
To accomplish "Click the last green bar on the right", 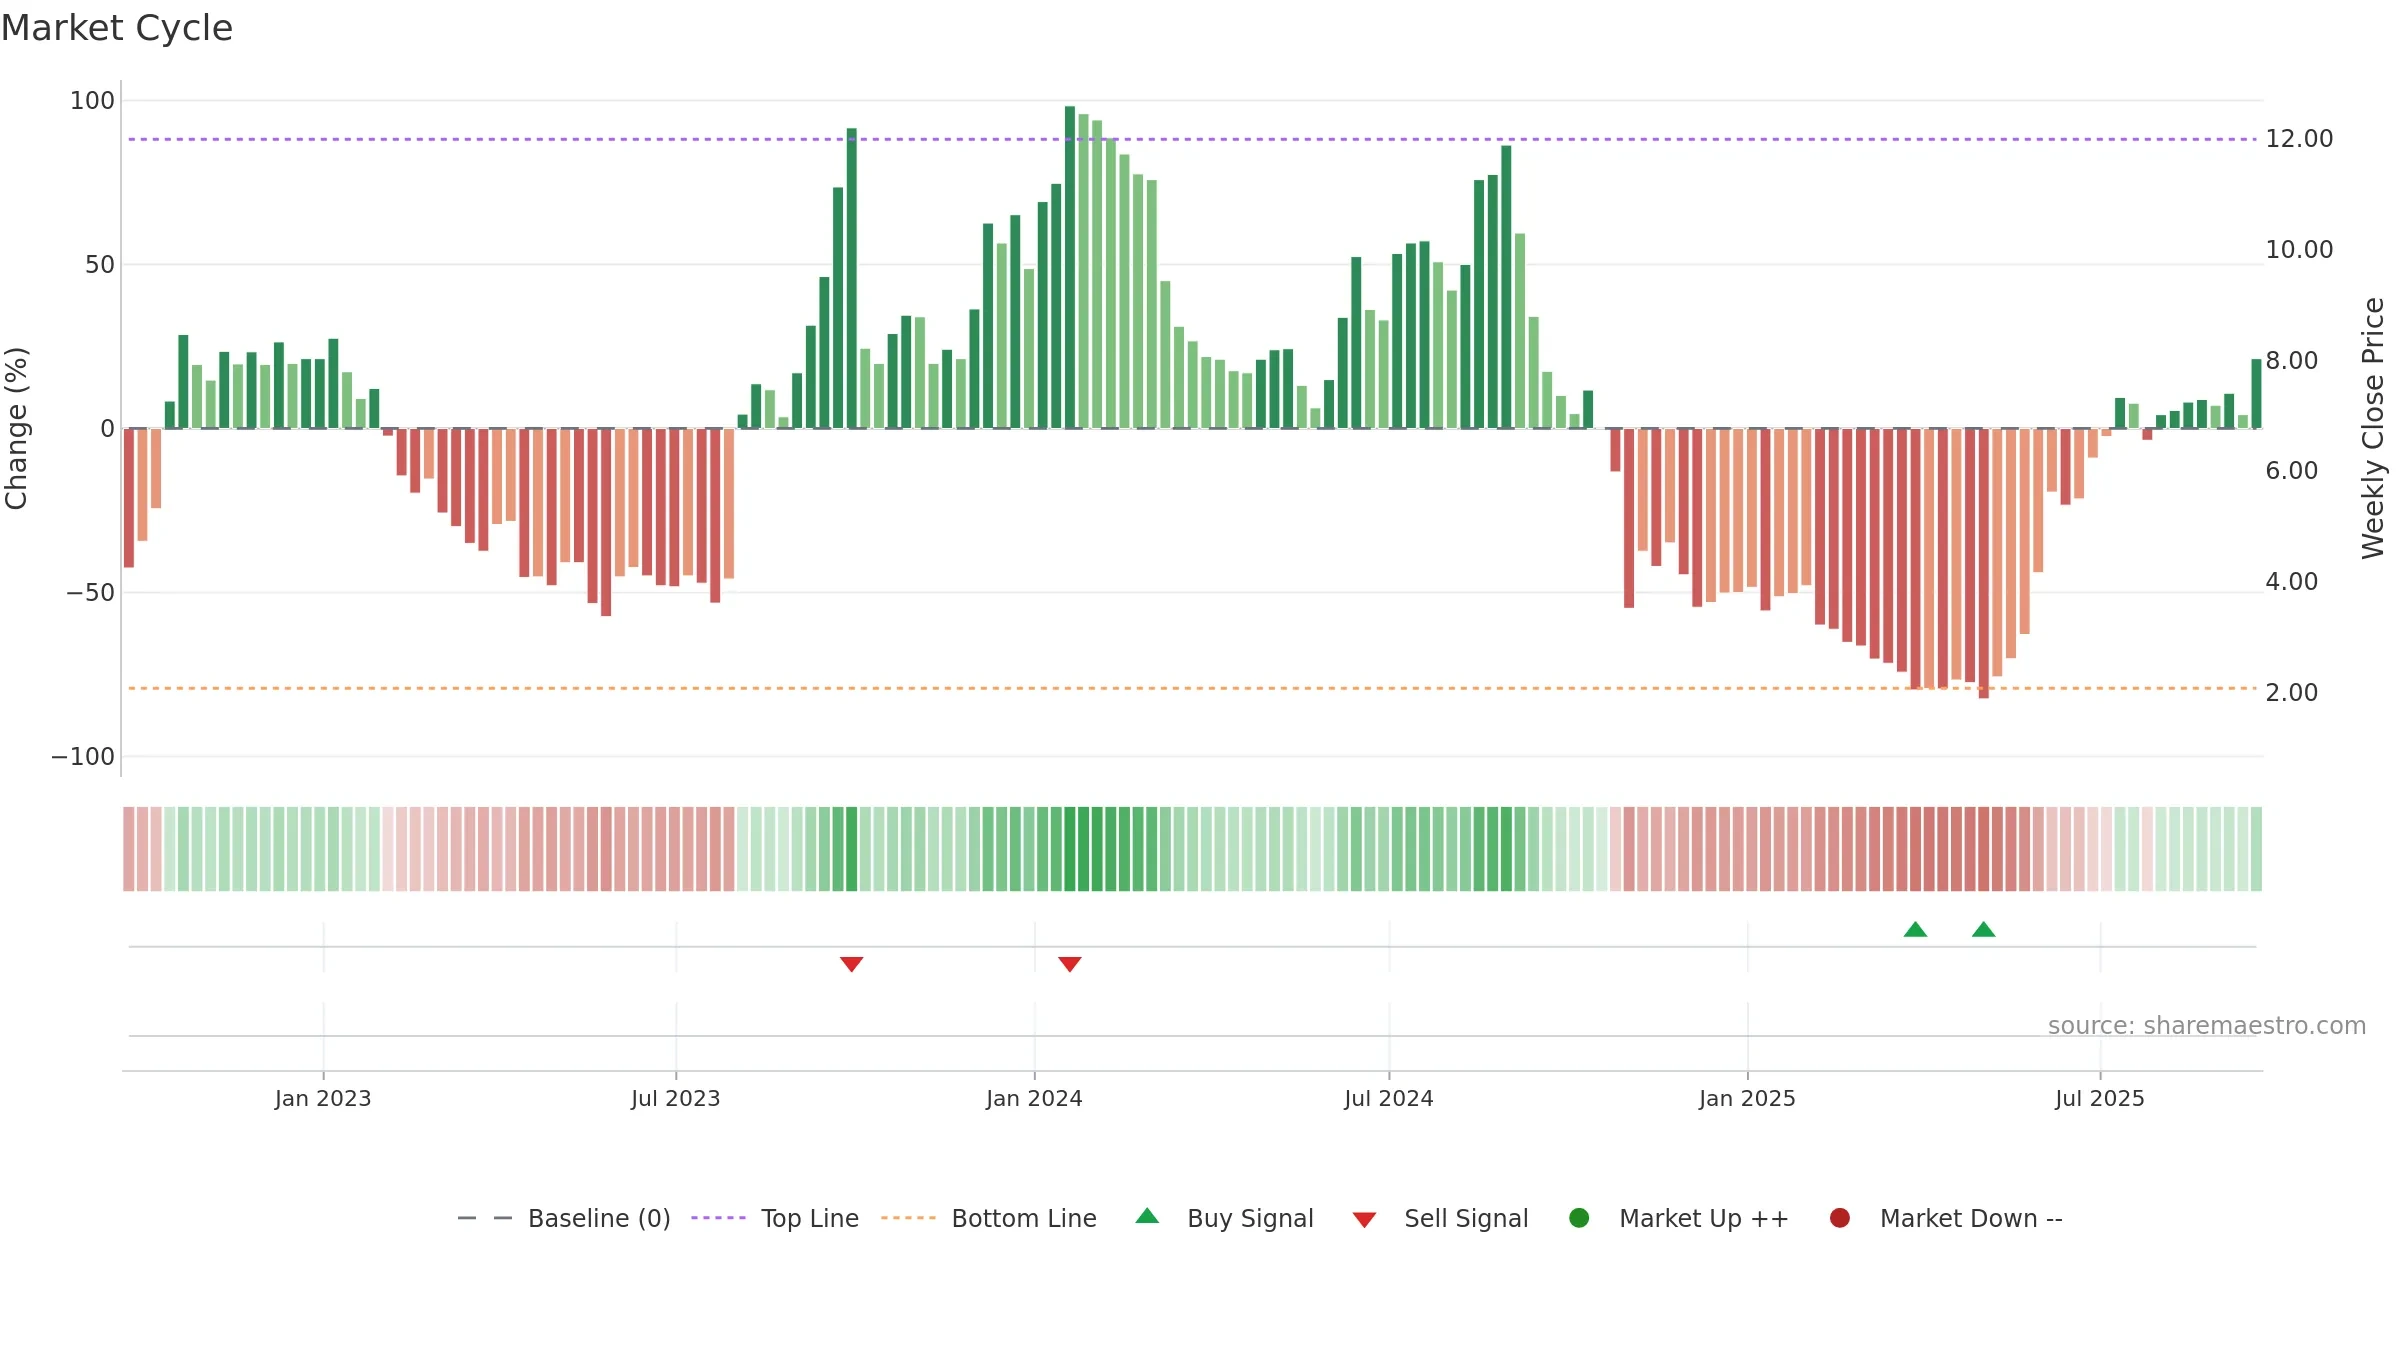I will tap(2256, 394).
